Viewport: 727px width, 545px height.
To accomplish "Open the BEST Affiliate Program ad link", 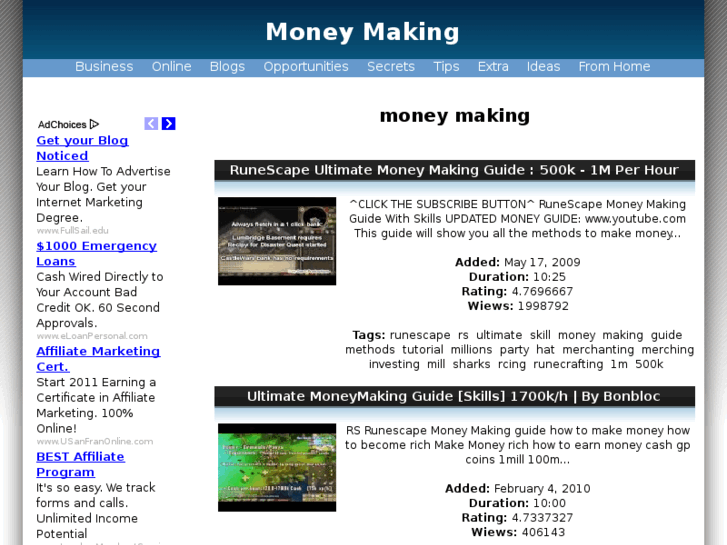I will (x=80, y=464).
